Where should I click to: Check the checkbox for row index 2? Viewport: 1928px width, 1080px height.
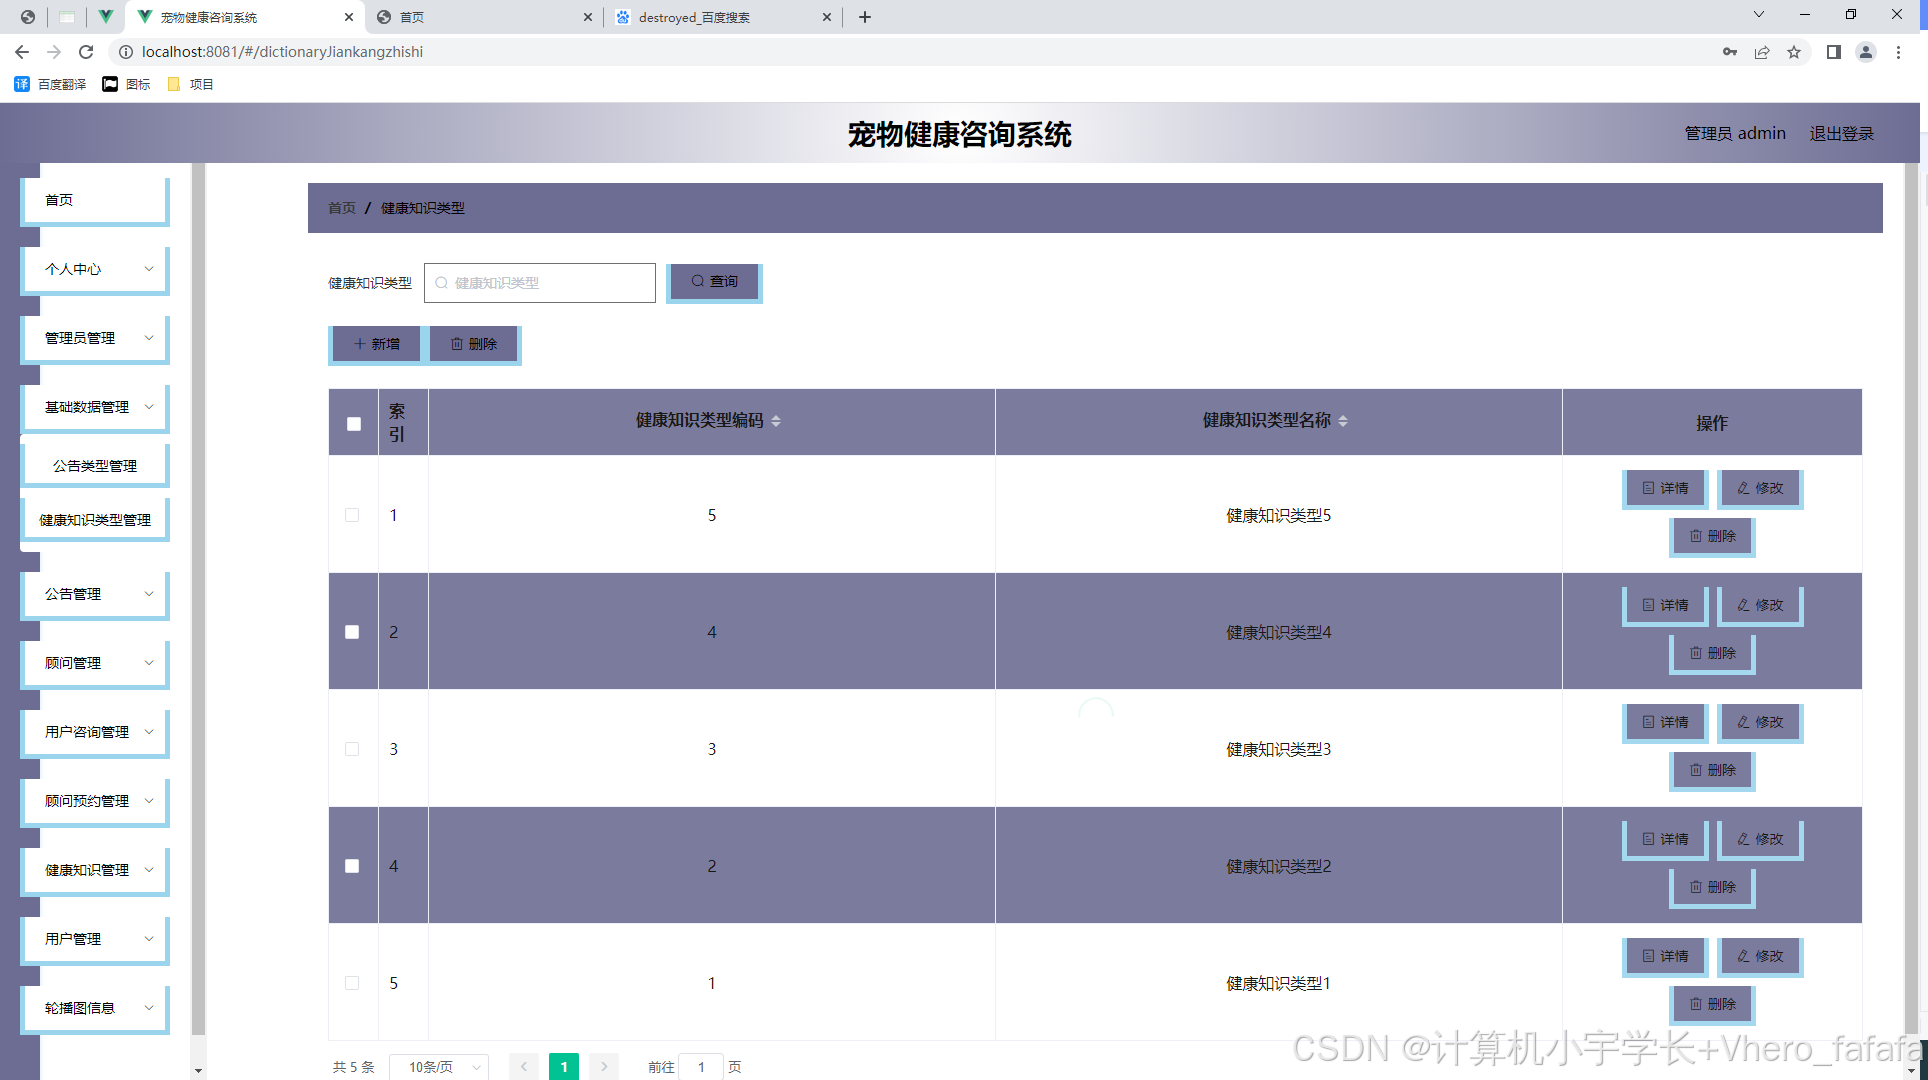click(352, 632)
